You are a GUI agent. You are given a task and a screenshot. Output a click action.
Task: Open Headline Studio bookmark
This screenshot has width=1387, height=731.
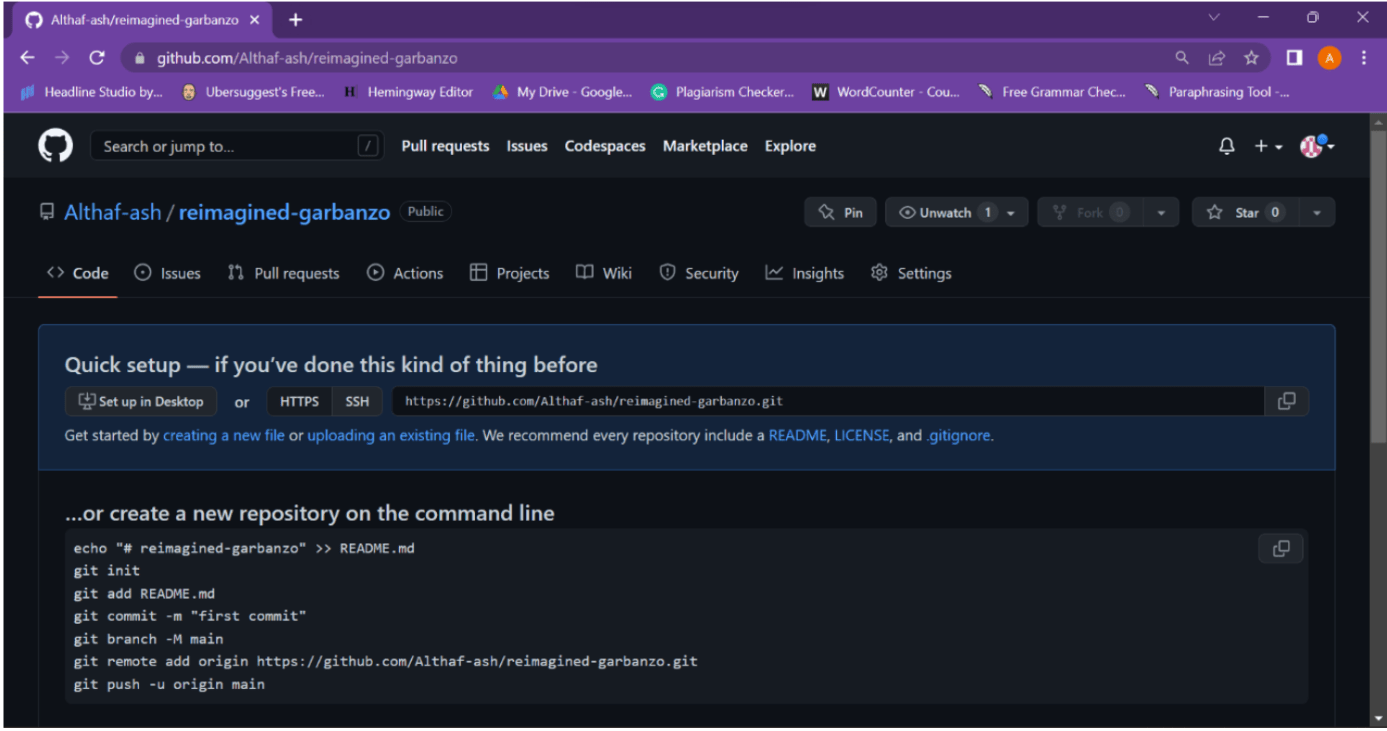click(91, 92)
